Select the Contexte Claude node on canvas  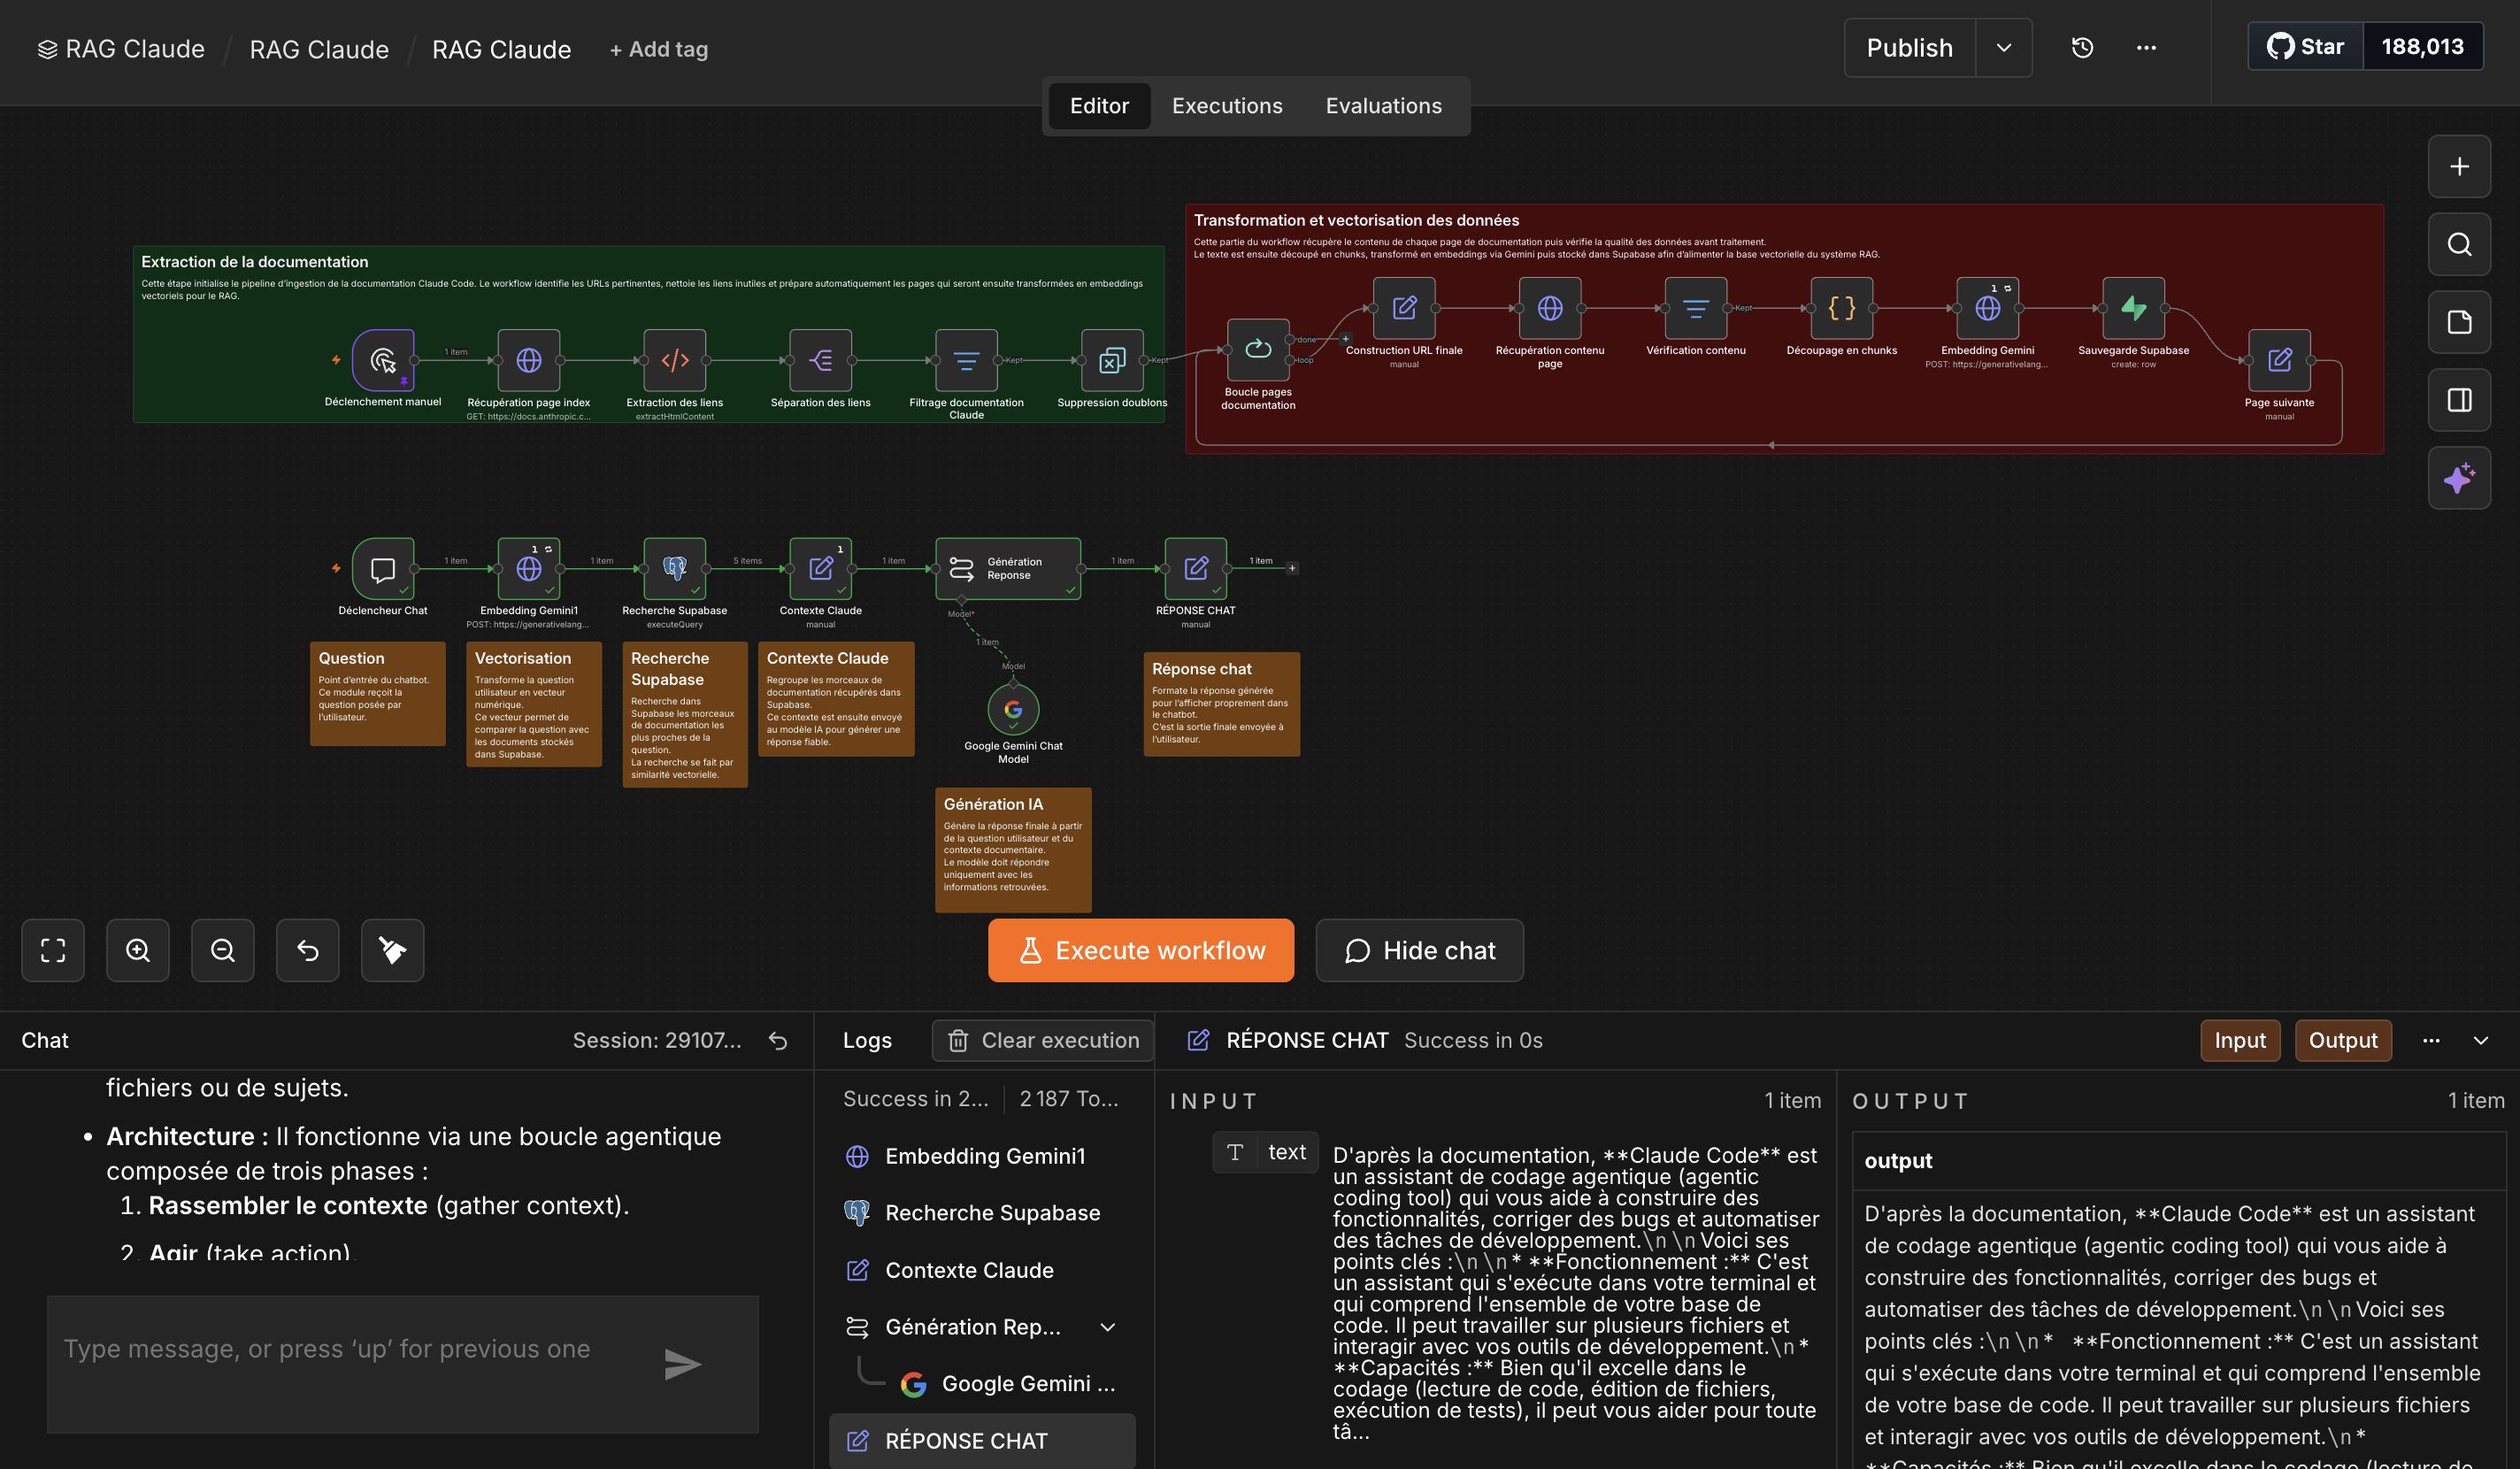(x=821, y=569)
